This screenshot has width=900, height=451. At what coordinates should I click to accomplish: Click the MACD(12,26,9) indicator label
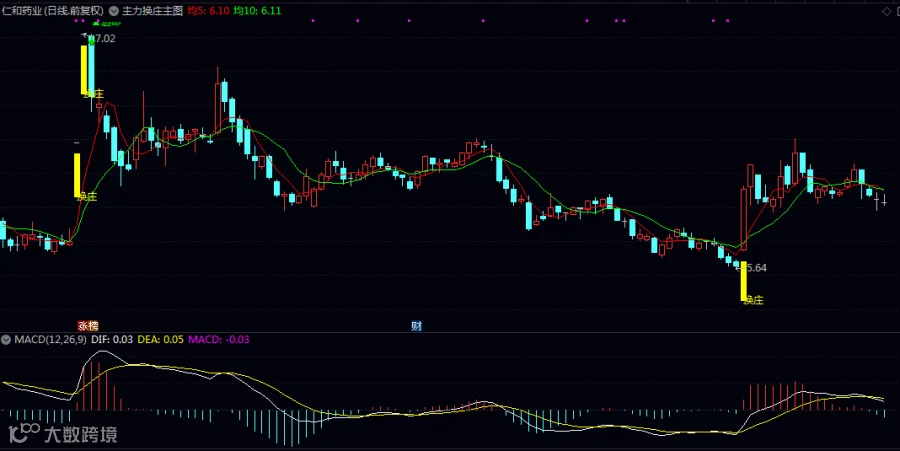click(x=51, y=340)
